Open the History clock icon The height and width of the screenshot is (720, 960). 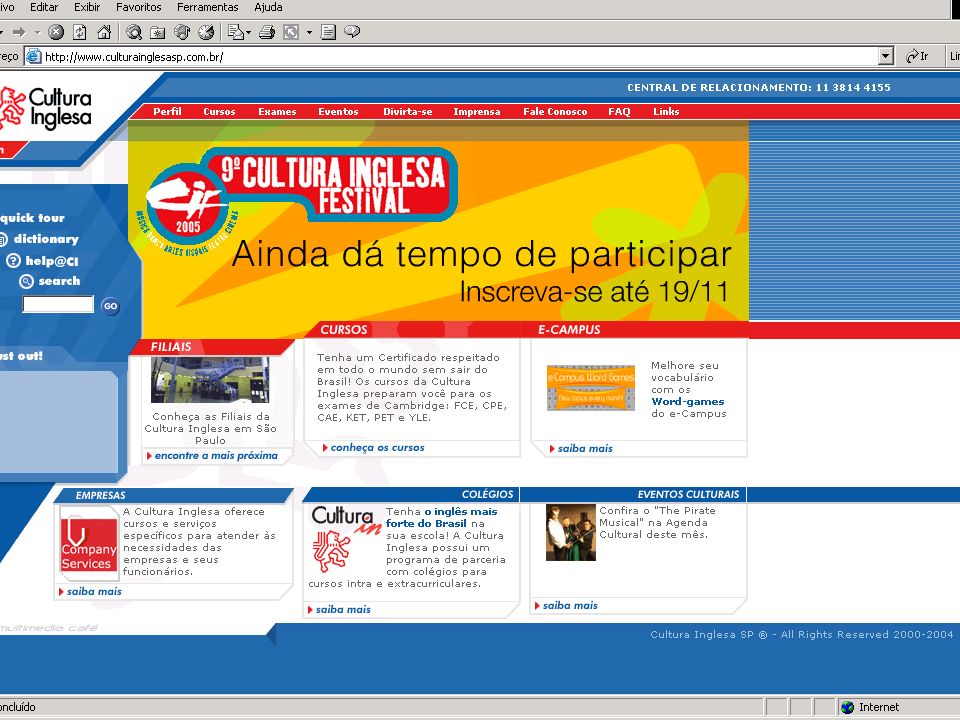tap(206, 32)
